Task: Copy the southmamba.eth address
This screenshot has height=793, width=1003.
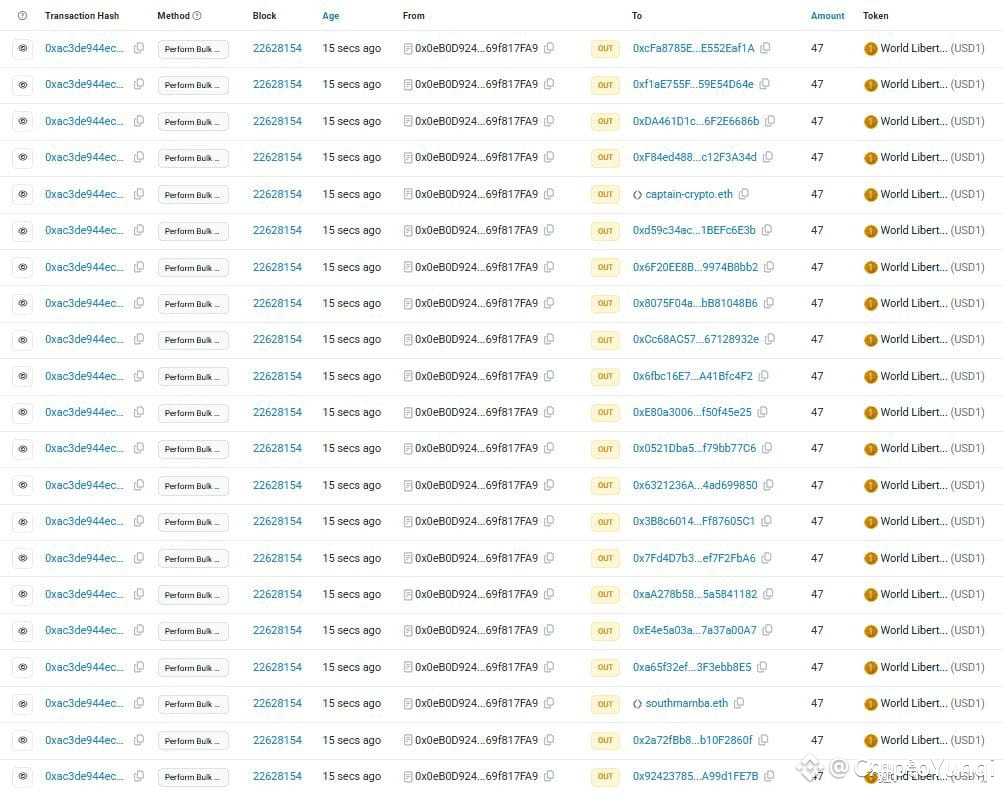Action: point(739,703)
